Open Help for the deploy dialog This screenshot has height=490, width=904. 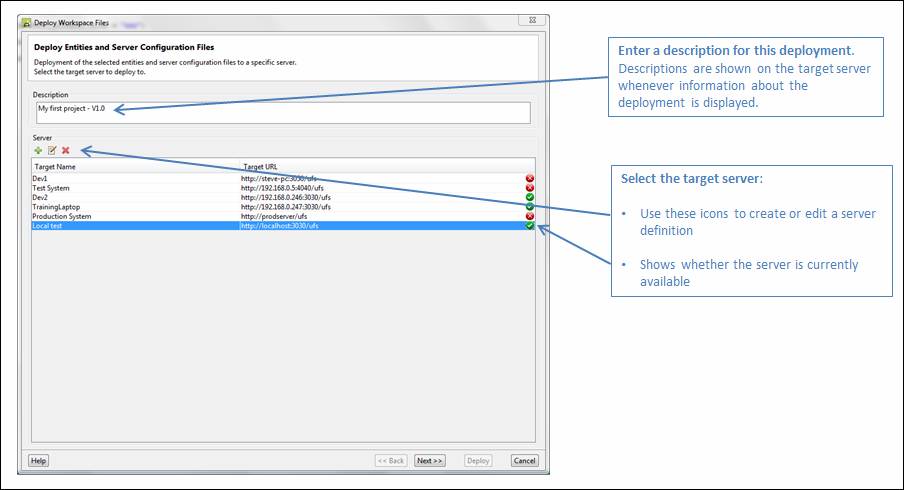39,461
